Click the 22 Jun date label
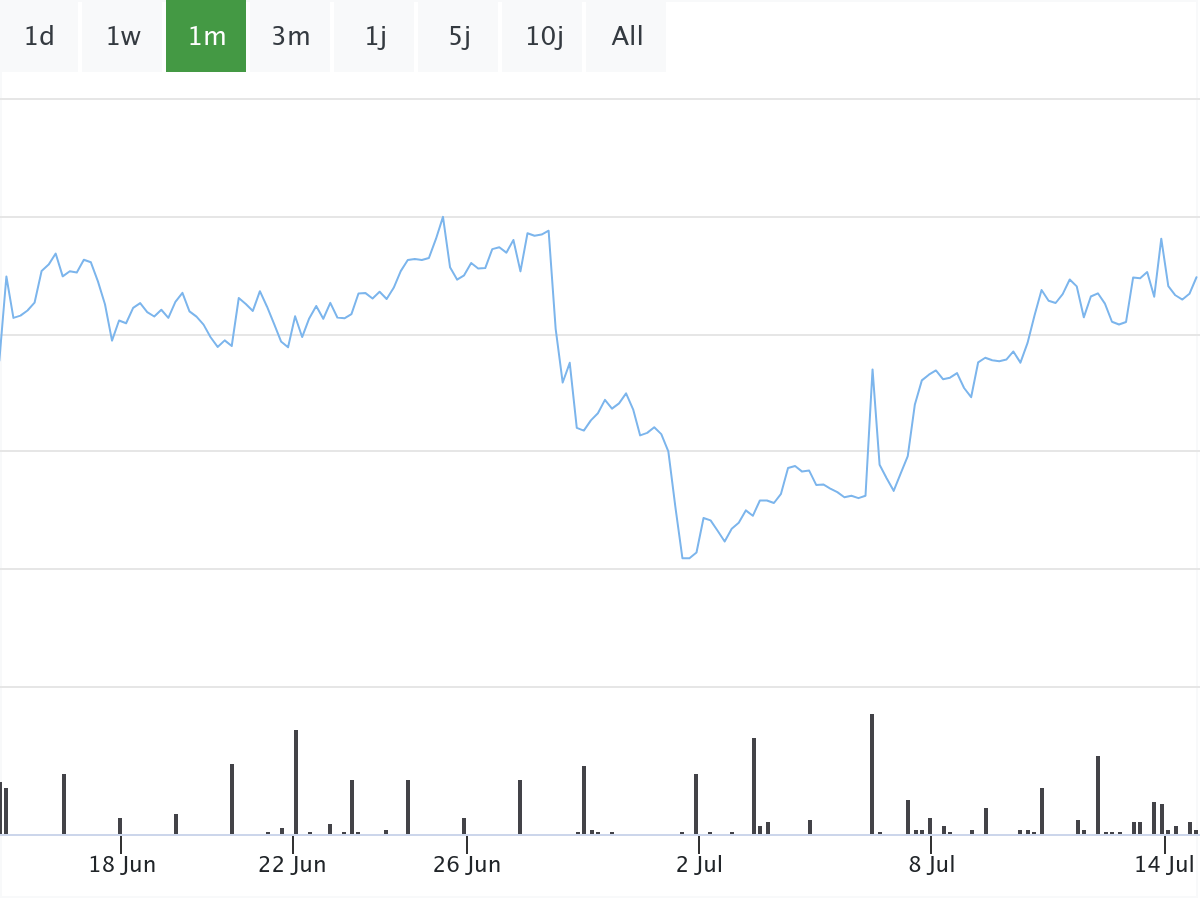The image size is (1200, 900). tap(292, 865)
